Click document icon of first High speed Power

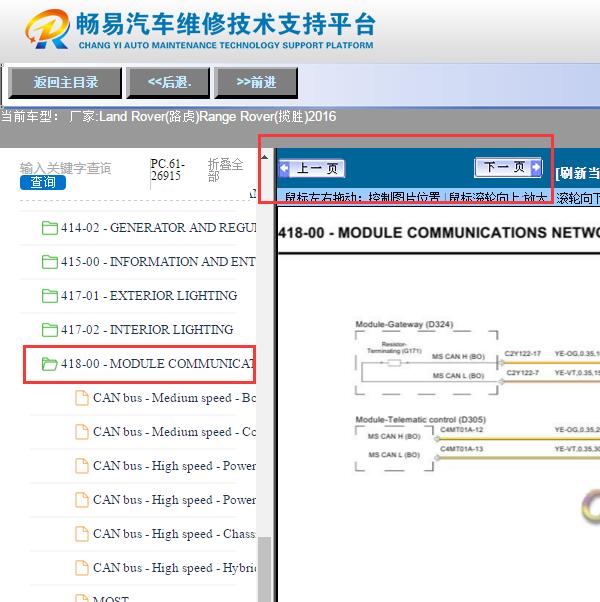tap(81, 466)
